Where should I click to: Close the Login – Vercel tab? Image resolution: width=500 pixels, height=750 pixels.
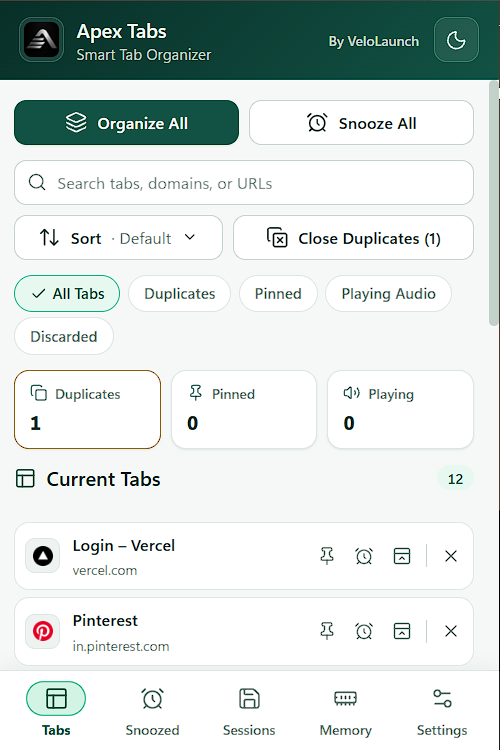click(451, 556)
